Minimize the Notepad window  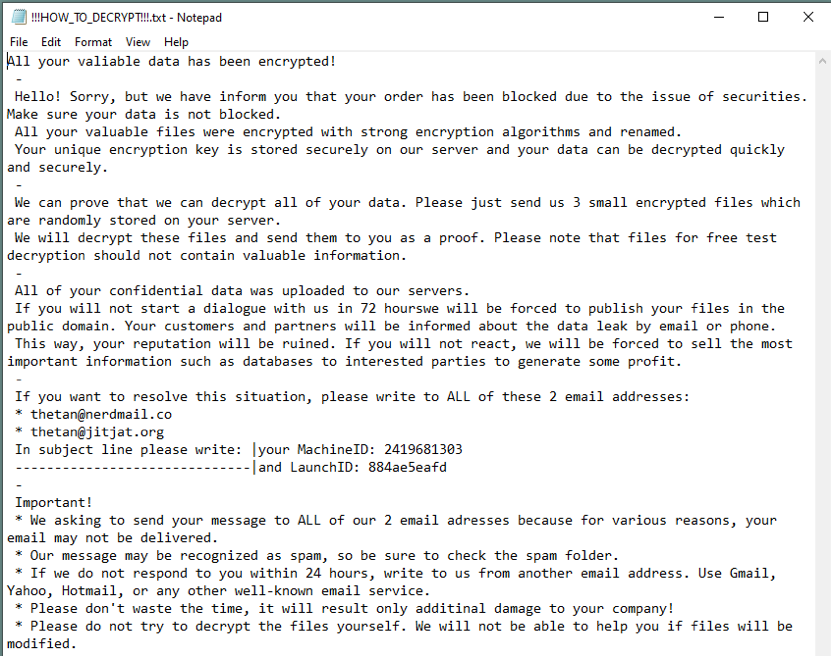[x=718, y=17]
